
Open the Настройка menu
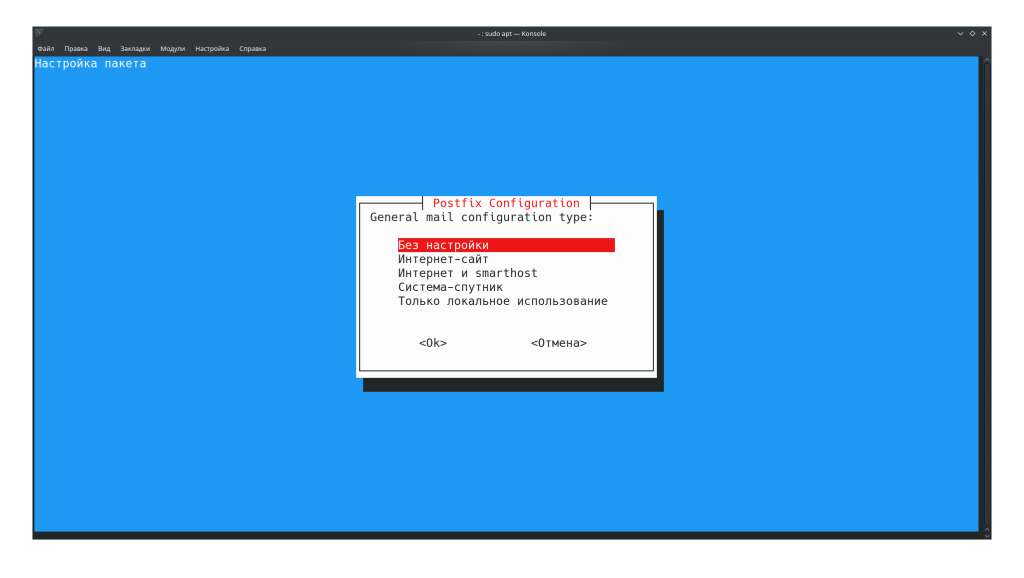pos(212,48)
